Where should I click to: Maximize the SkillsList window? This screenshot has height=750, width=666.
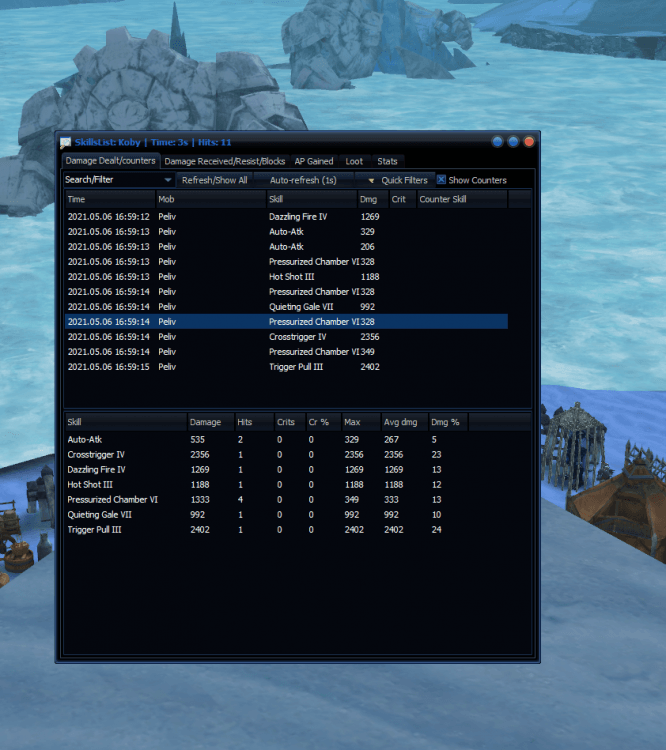(513, 142)
